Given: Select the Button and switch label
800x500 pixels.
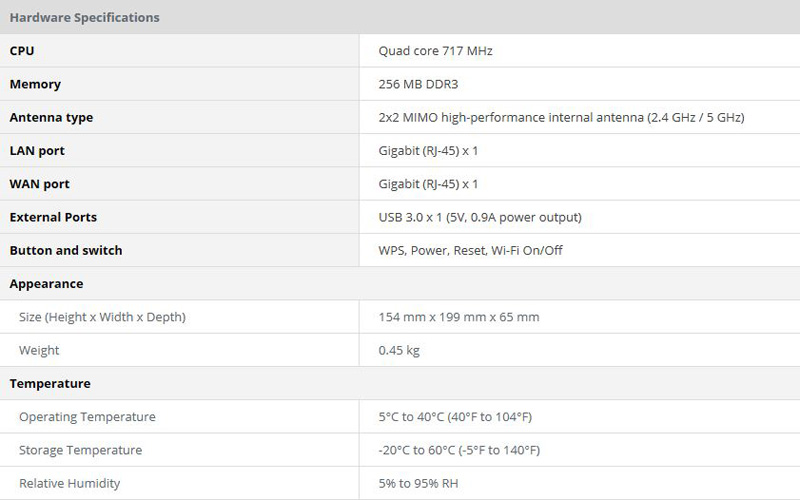Looking at the screenshot, I should click(65, 250).
